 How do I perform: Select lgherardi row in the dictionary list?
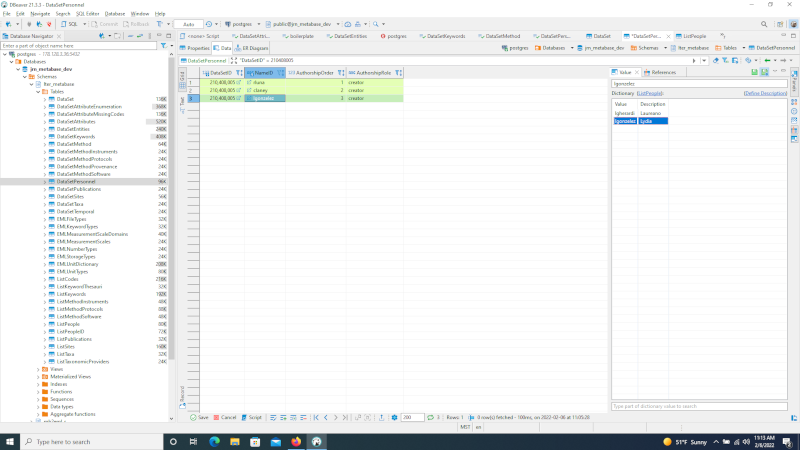point(625,112)
